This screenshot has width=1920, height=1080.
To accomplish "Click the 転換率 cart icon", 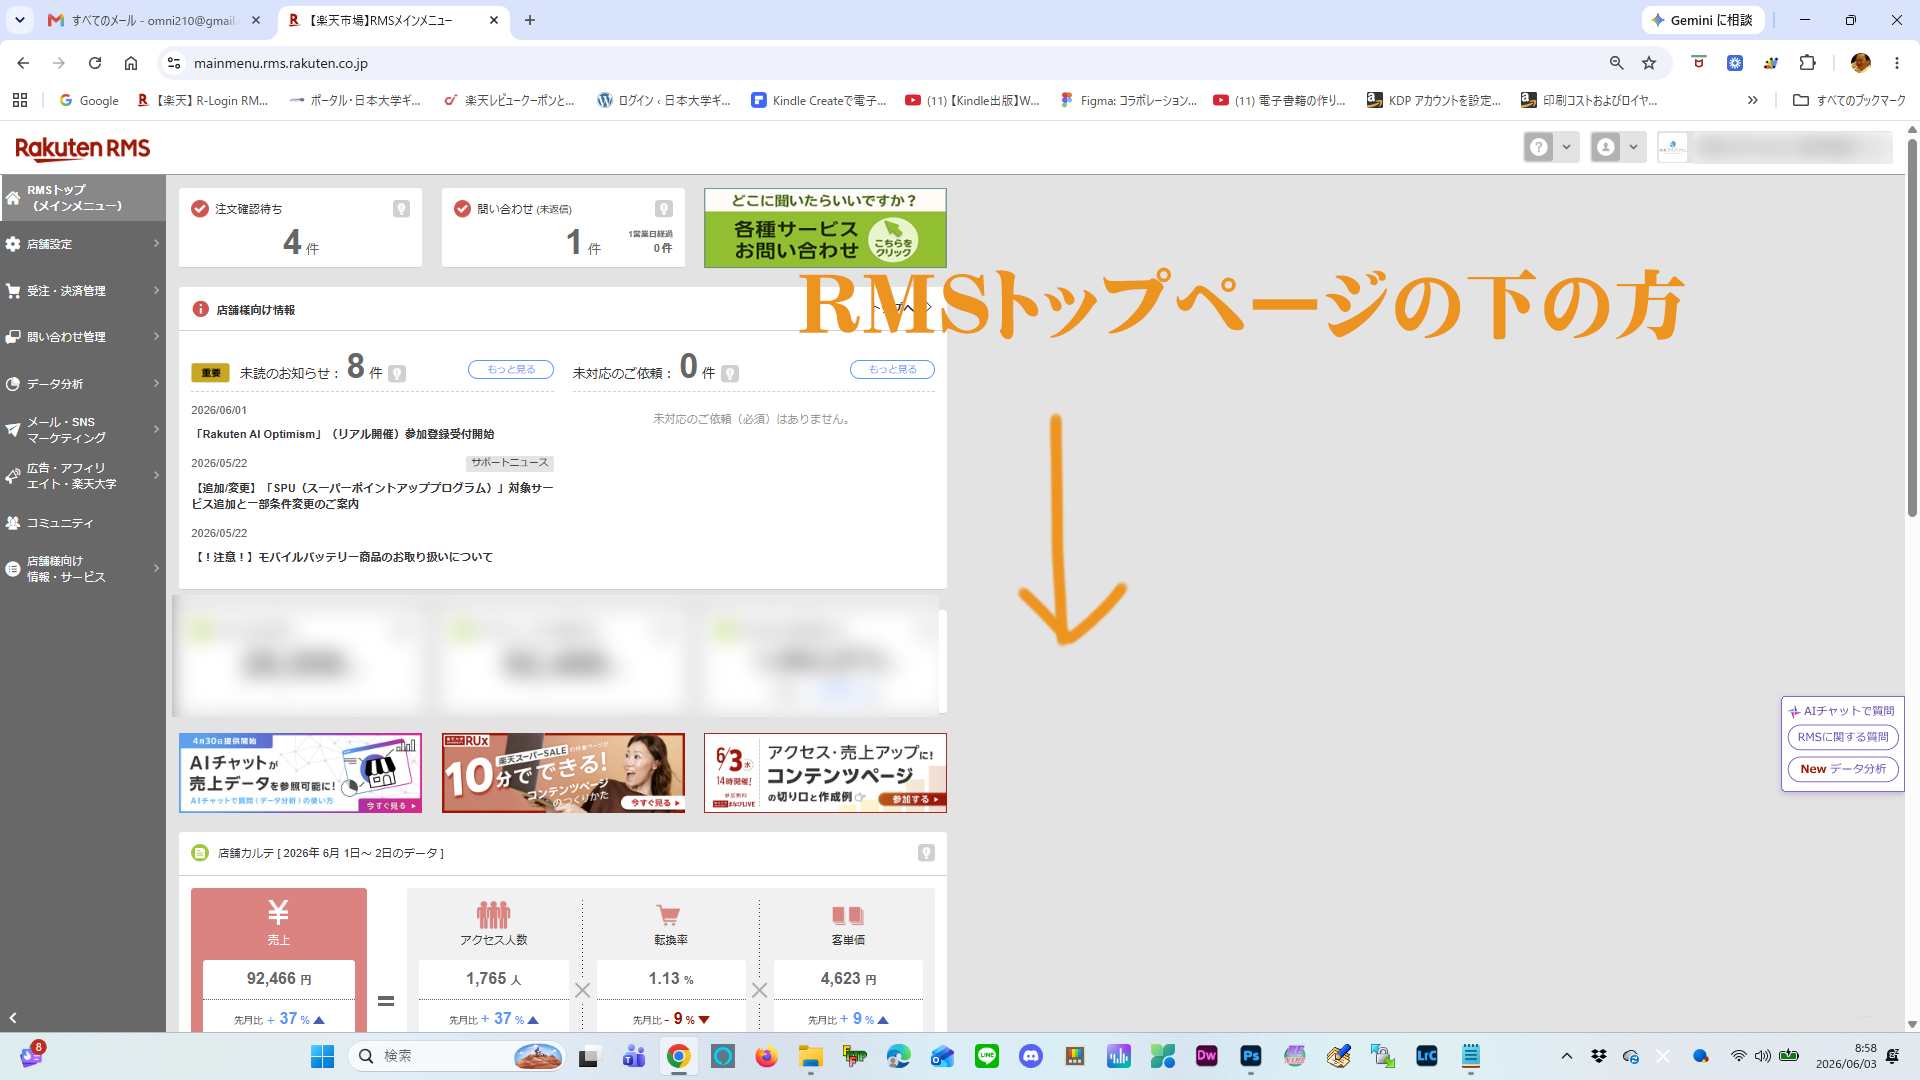I will click(668, 915).
